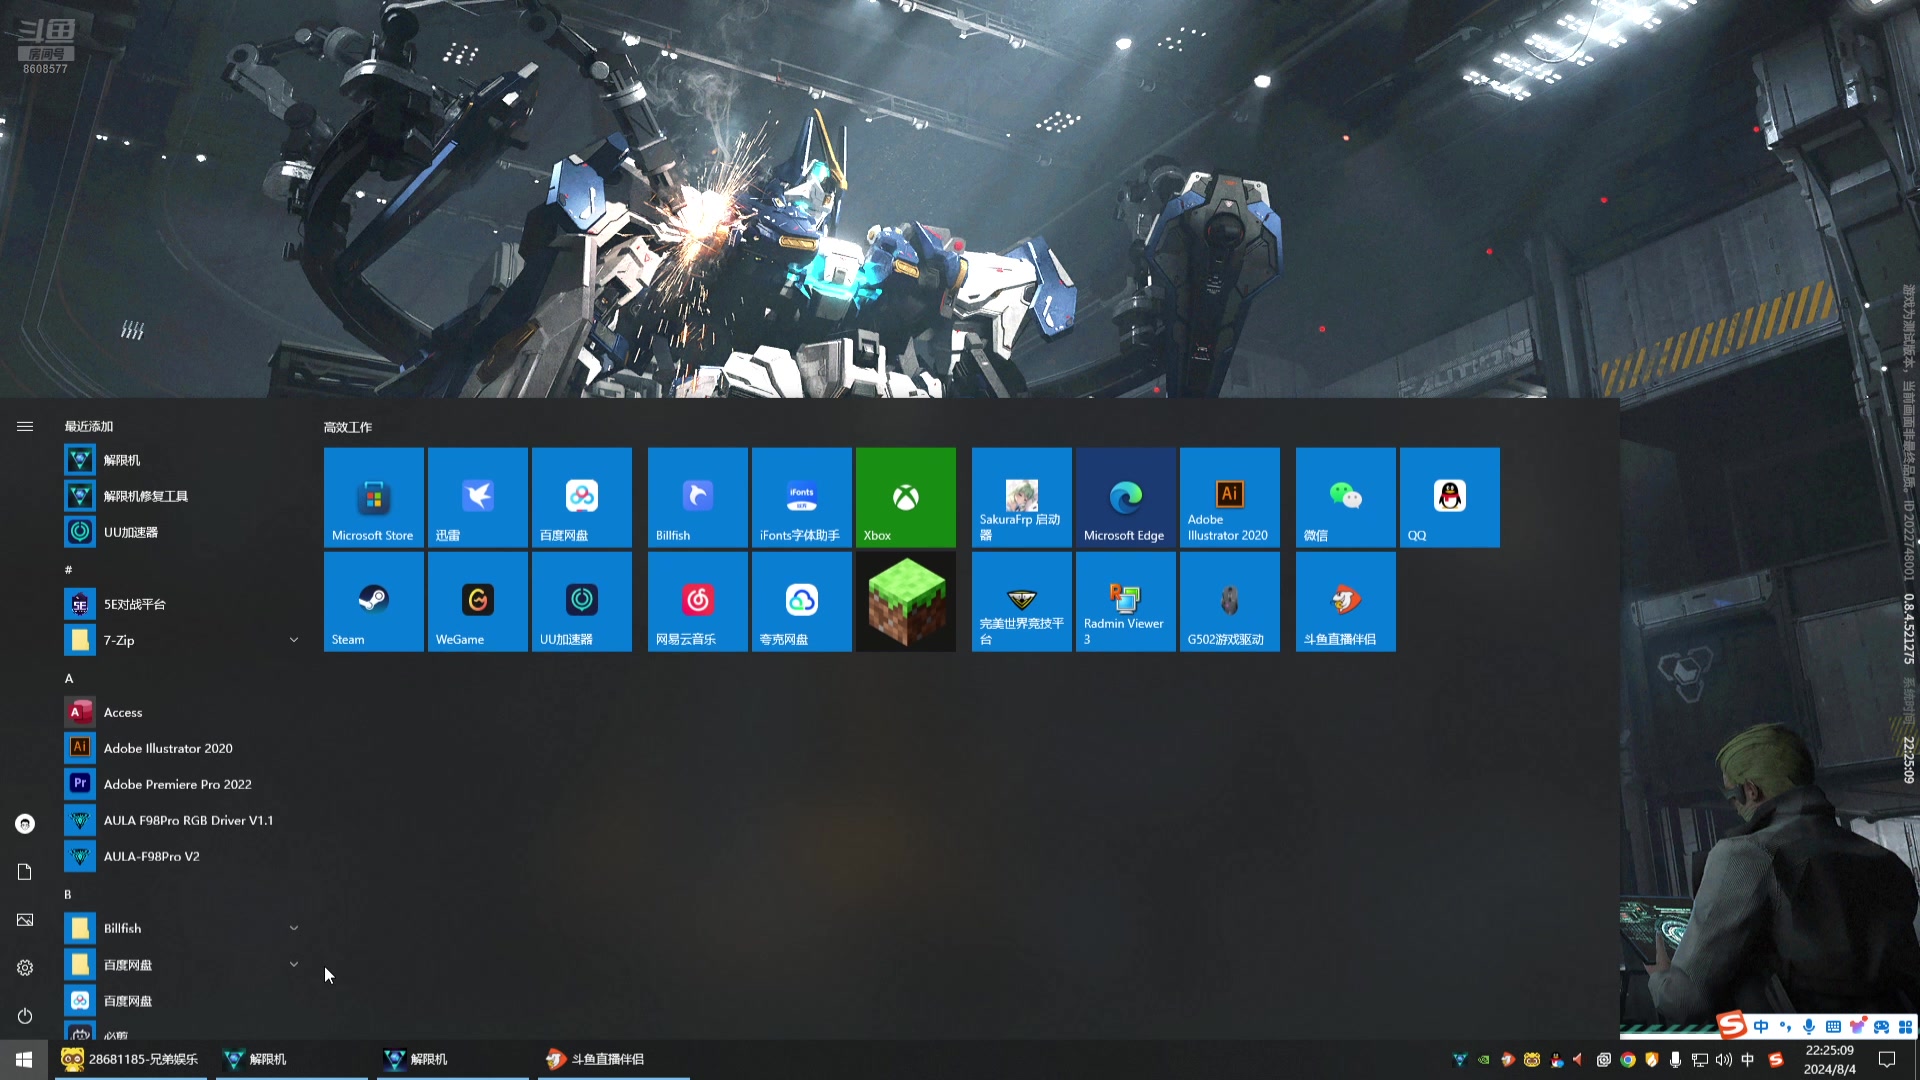Switch to 斗鱼直播伴侣 taskbar window

coord(614,1059)
